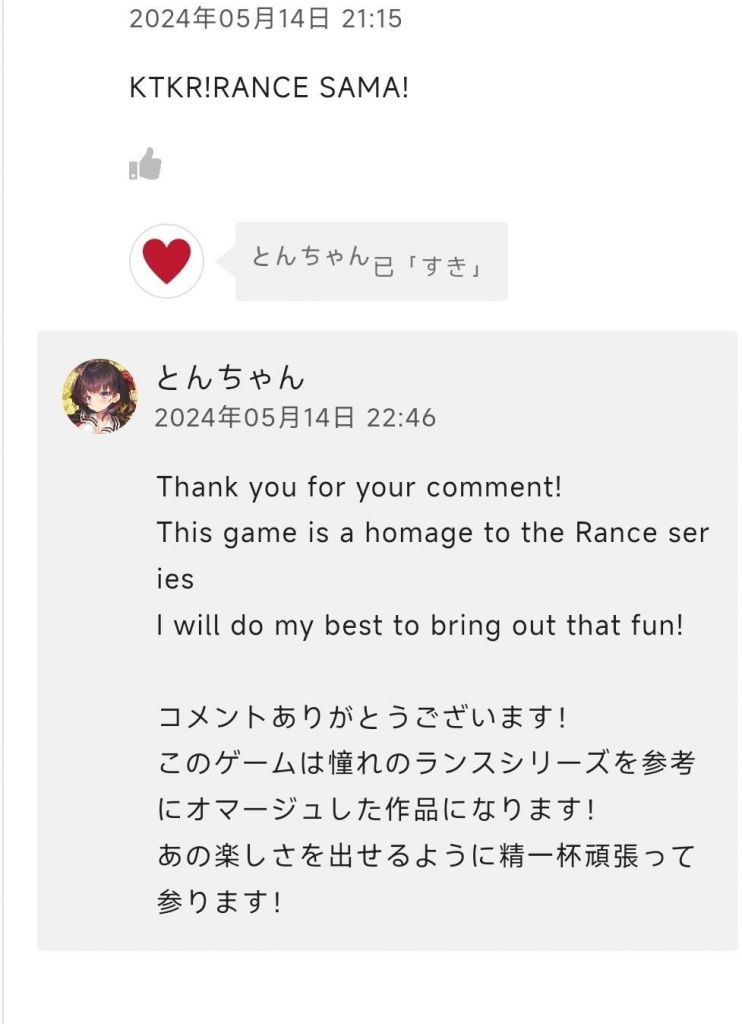Viewport: 742px width, 1024px height.
Task: Click the とんちゃん username in the reply
Action: (x=230, y=378)
